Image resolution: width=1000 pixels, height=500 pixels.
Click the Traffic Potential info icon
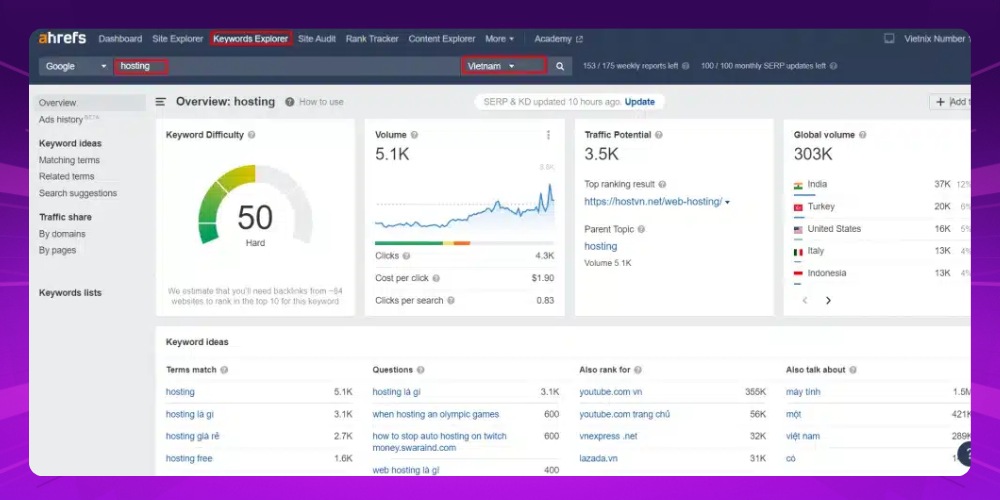(659, 135)
